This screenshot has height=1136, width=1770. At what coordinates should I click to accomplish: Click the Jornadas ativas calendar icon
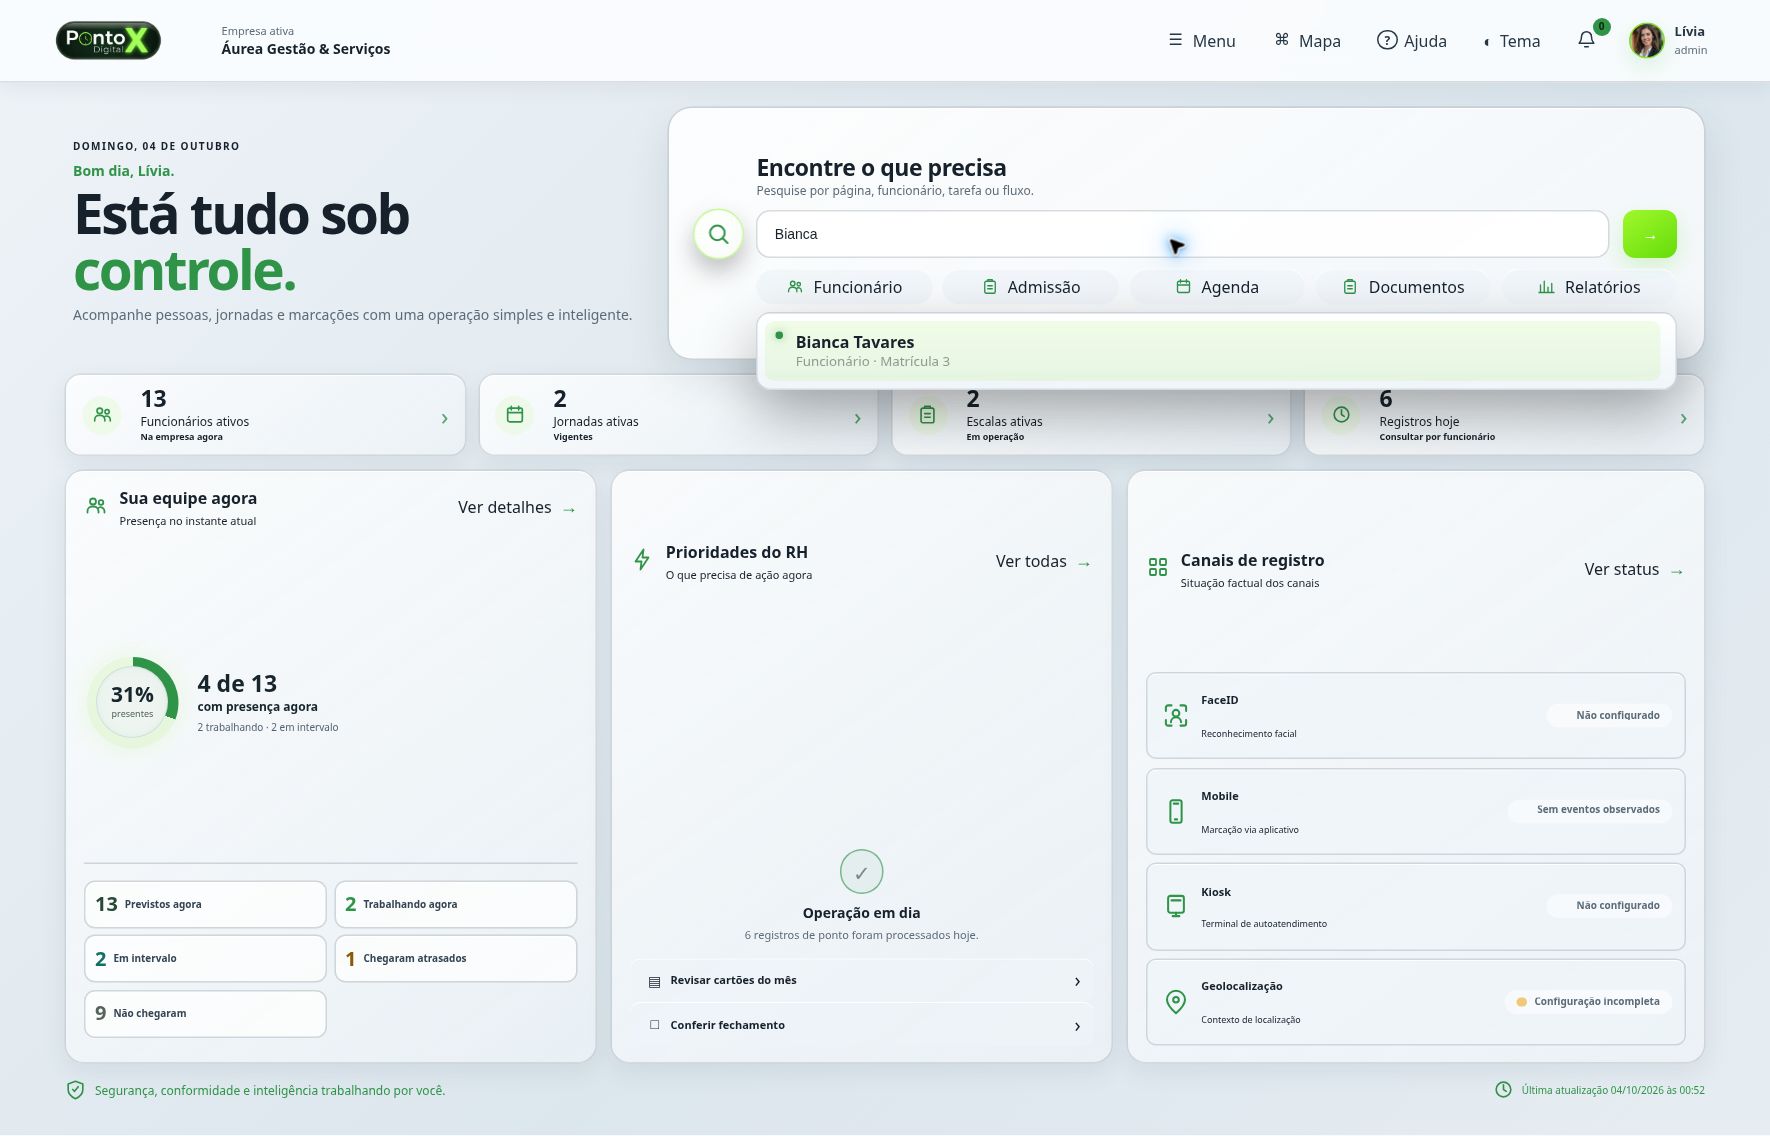(515, 414)
